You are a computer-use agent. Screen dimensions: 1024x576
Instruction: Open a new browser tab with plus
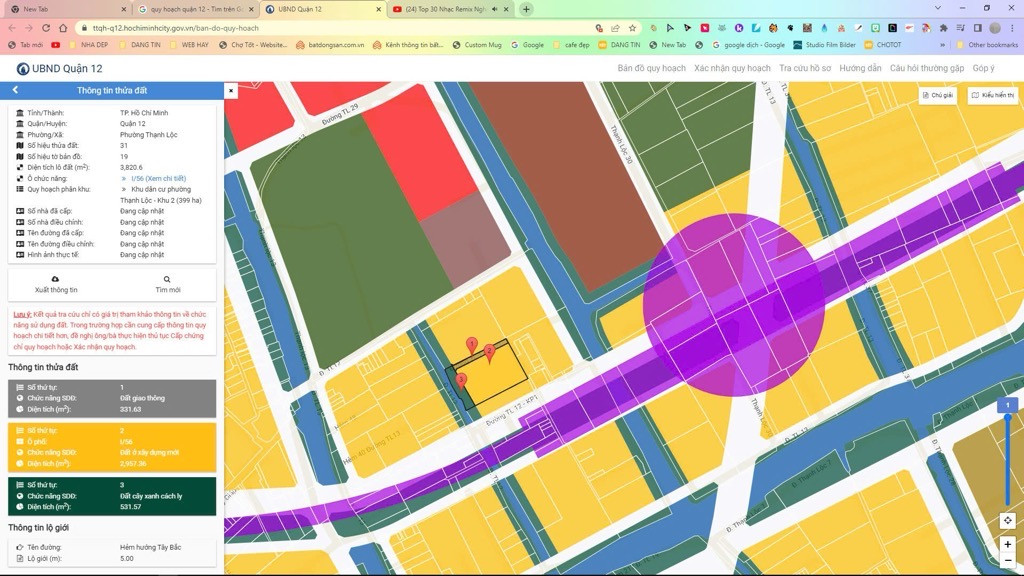pos(526,9)
